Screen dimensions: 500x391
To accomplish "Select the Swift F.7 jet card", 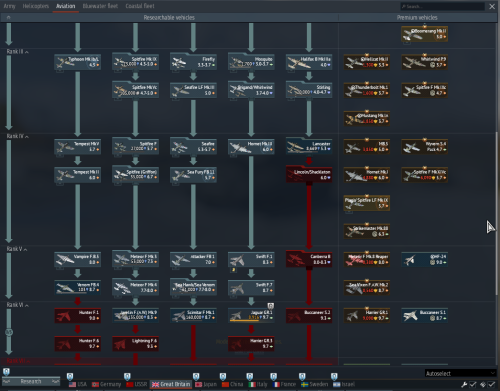I will pyautogui.click(x=251, y=287).
